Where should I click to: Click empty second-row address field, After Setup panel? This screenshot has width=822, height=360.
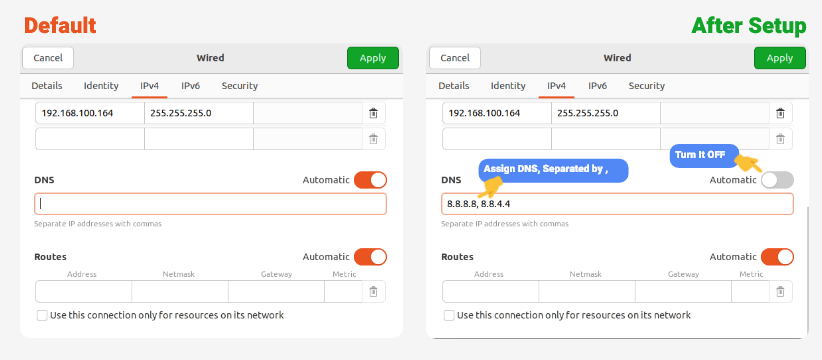(x=497, y=139)
